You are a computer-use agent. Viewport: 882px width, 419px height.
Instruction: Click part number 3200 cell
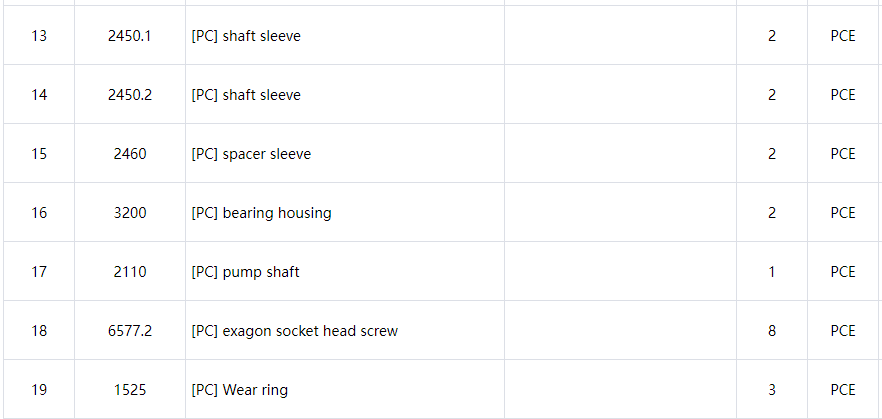point(130,213)
